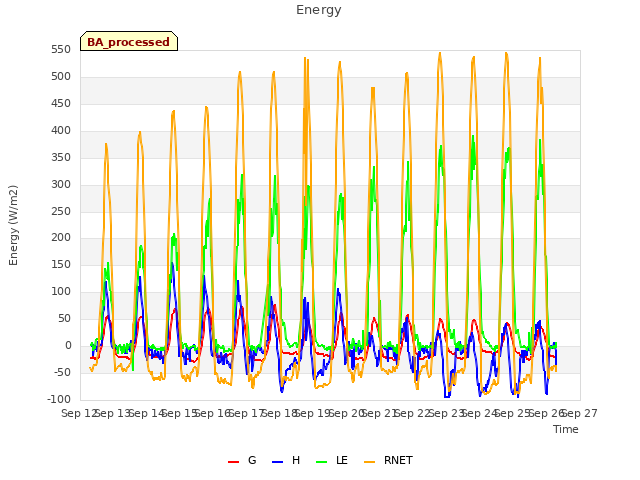Click the BA_processed annotation label
The width and height of the screenshot is (640, 480).
(x=129, y=42)
